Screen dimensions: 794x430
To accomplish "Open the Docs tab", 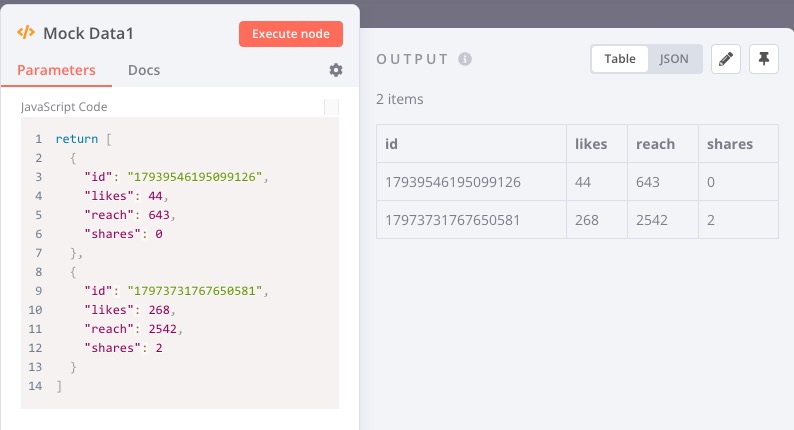I will point(144,70).
